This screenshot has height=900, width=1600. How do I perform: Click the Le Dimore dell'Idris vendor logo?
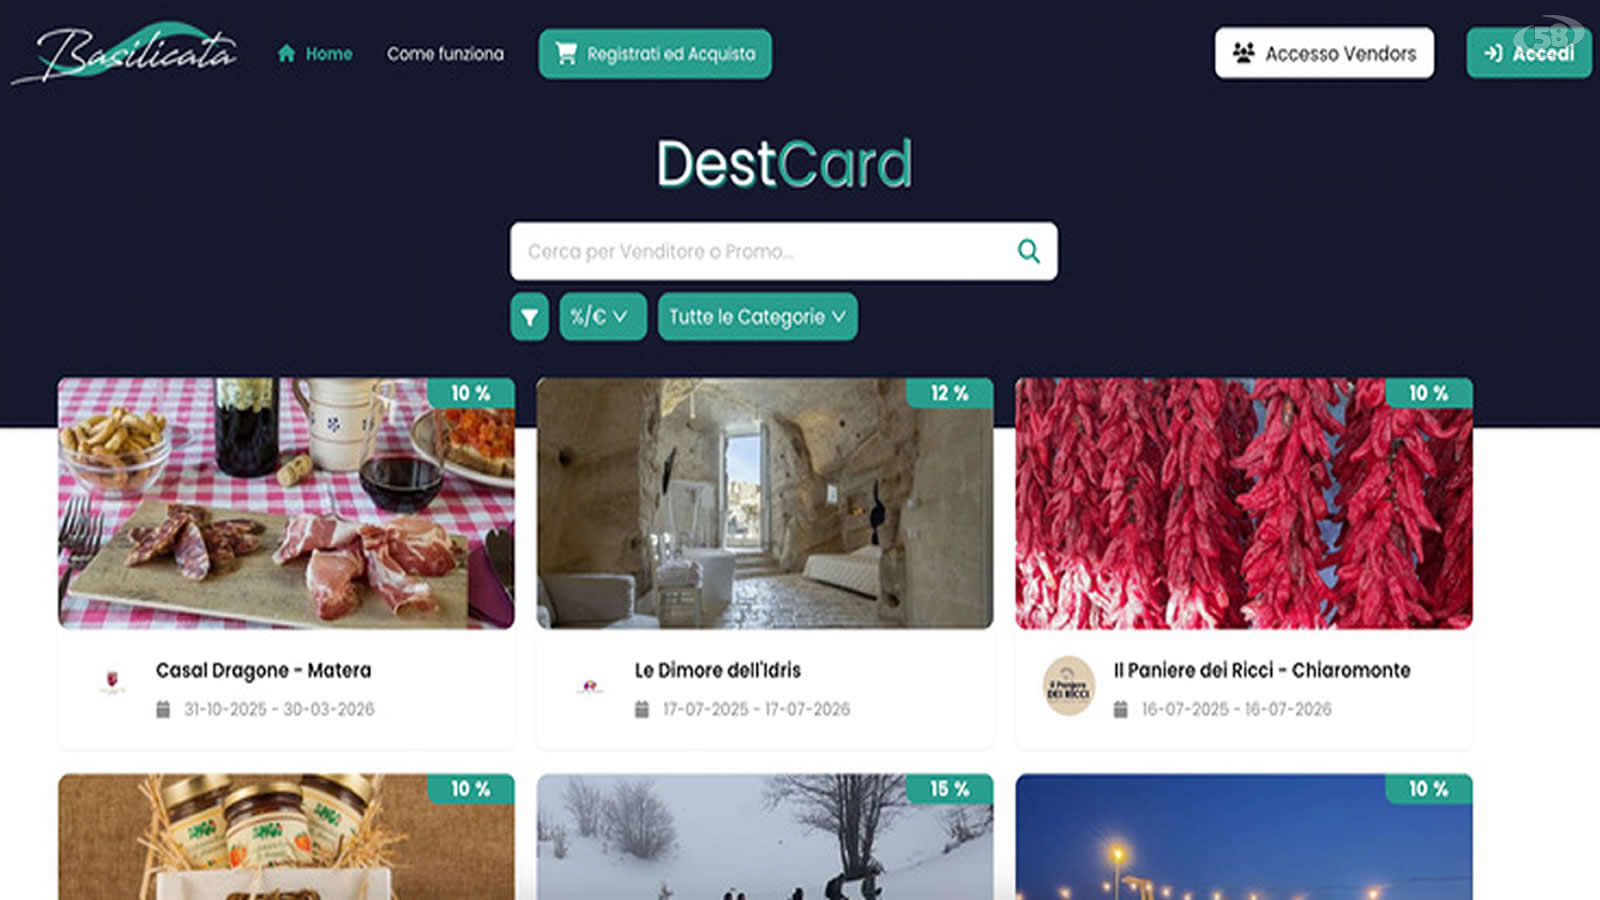pyautogui.click(x=590, y=686)
